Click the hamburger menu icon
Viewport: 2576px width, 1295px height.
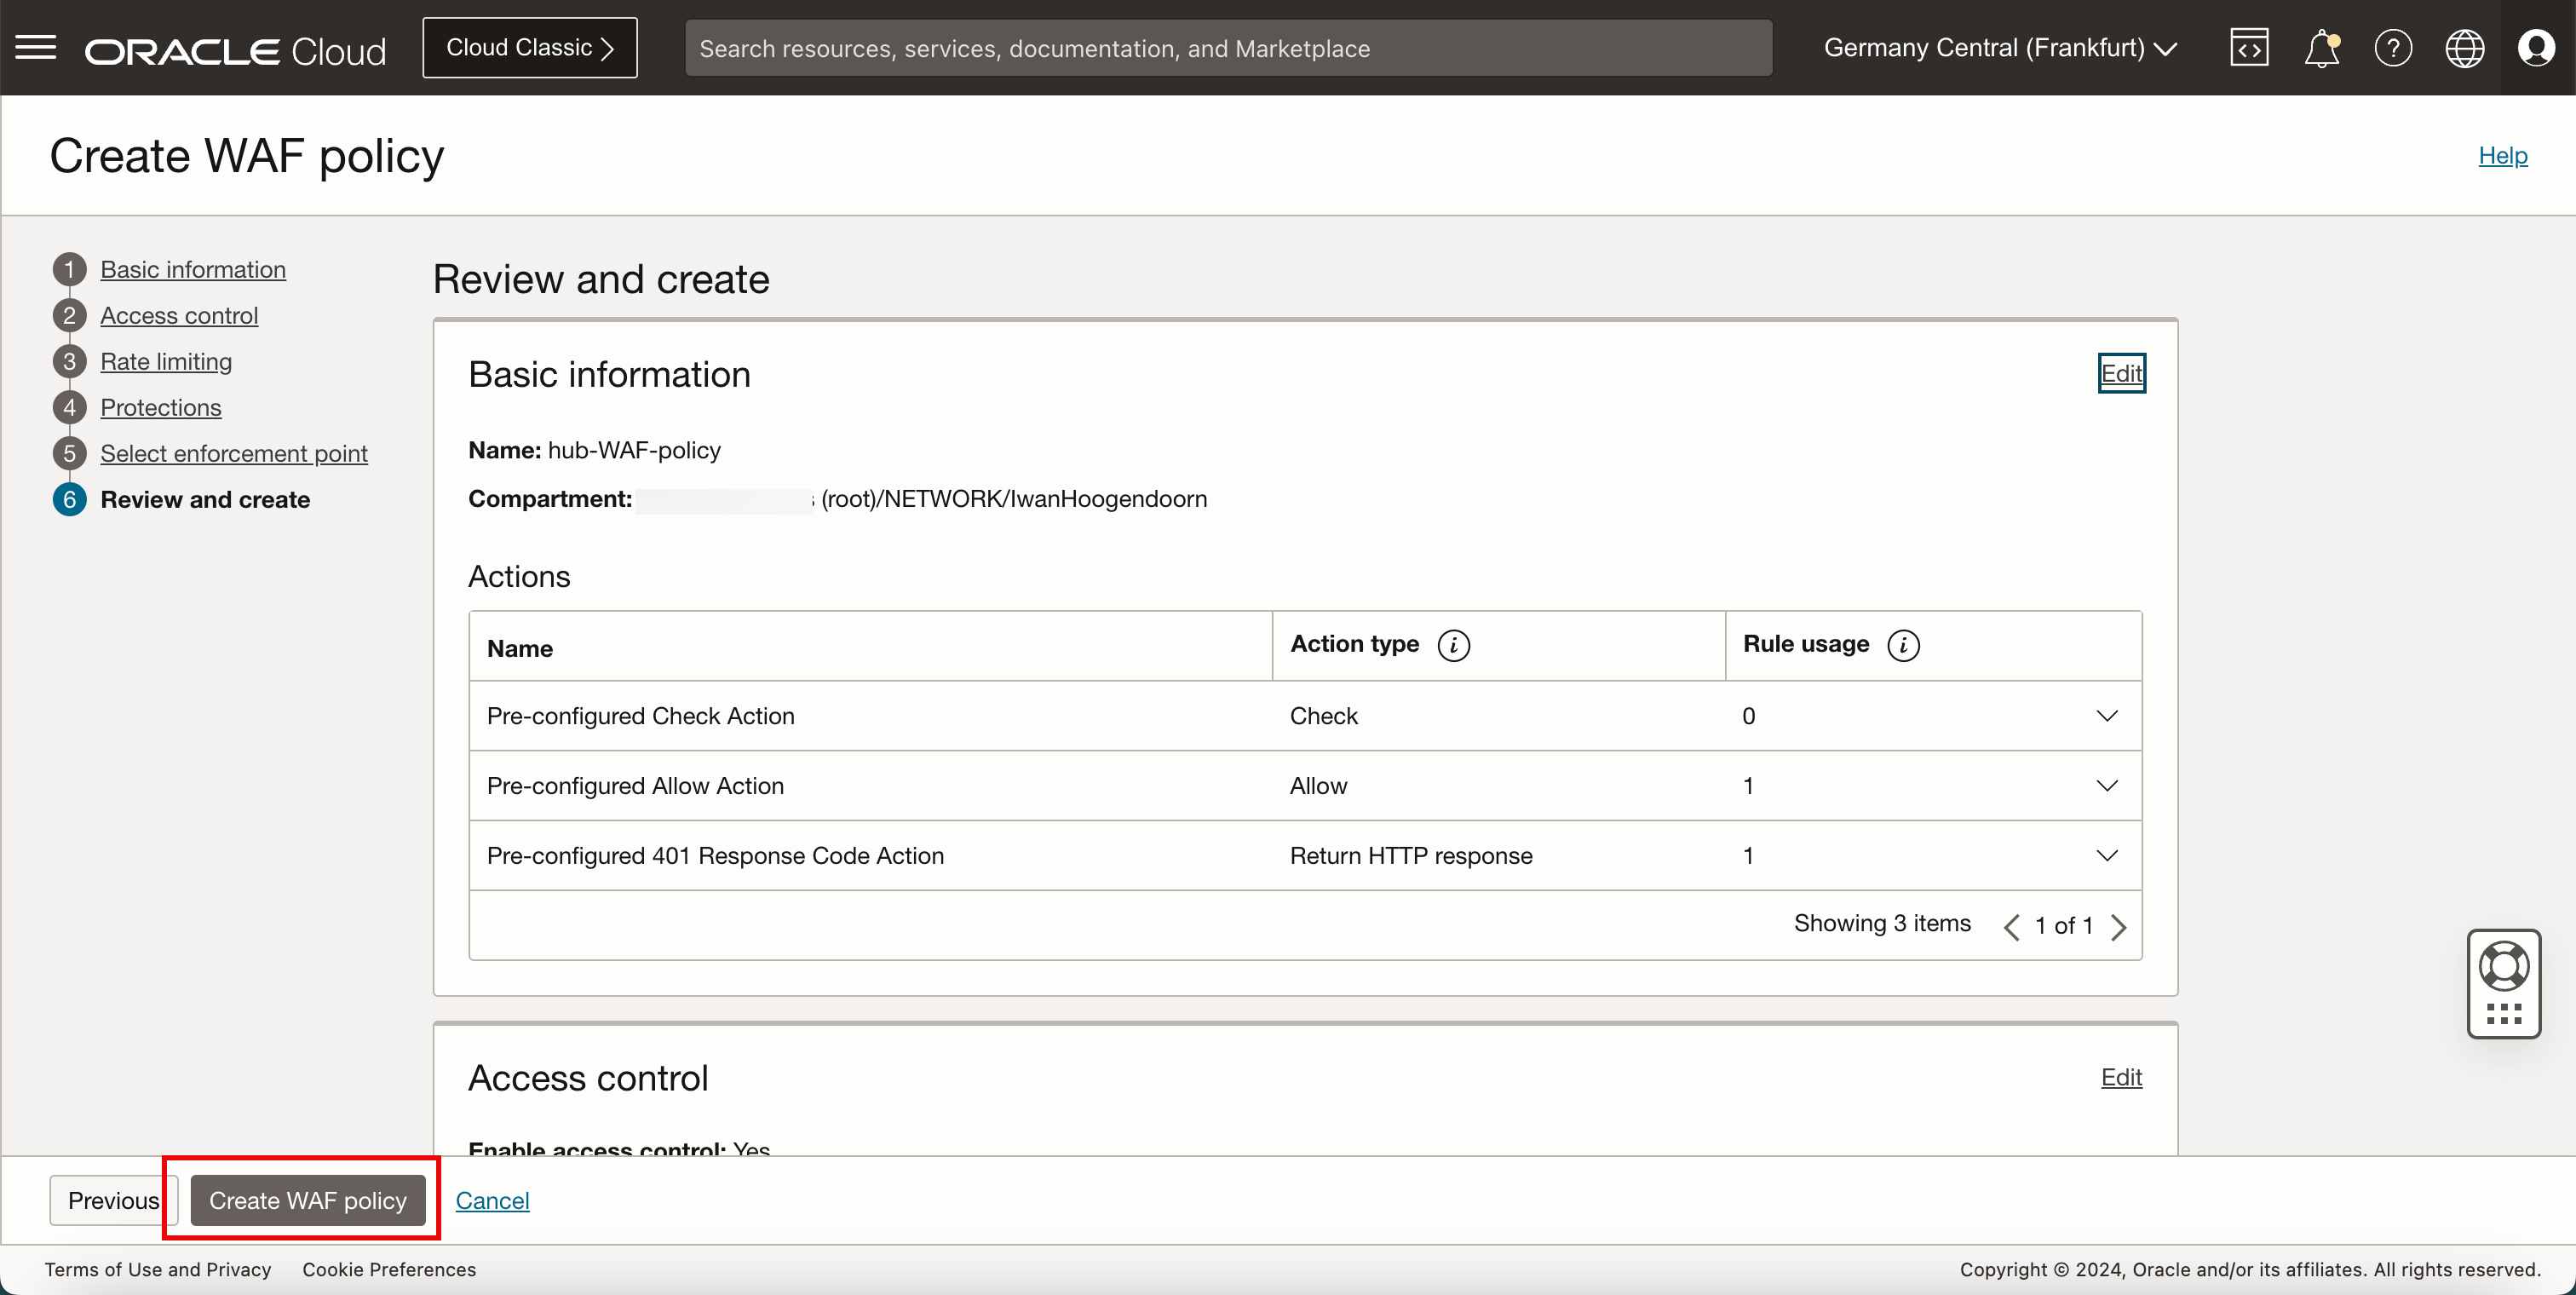[37, 46]
